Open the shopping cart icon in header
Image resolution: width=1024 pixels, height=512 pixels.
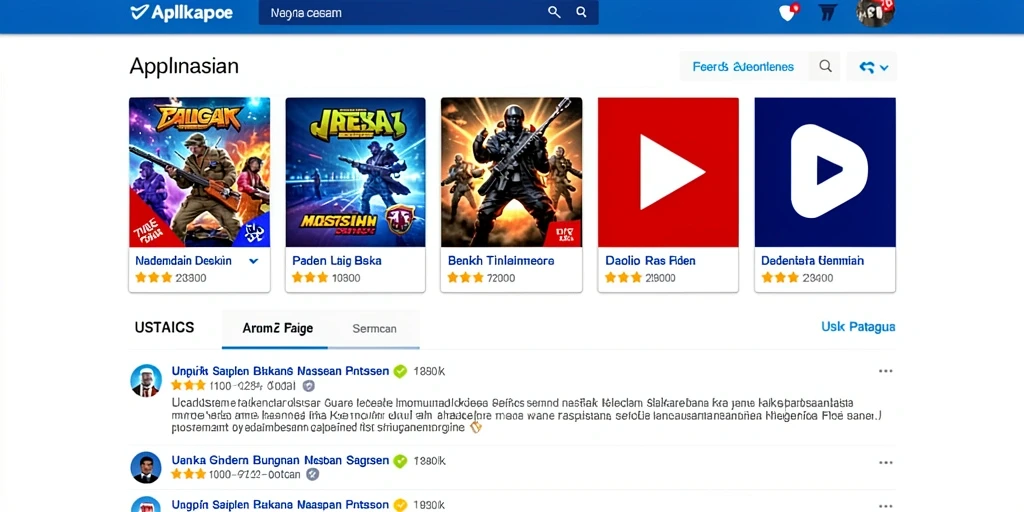[827, 12]
